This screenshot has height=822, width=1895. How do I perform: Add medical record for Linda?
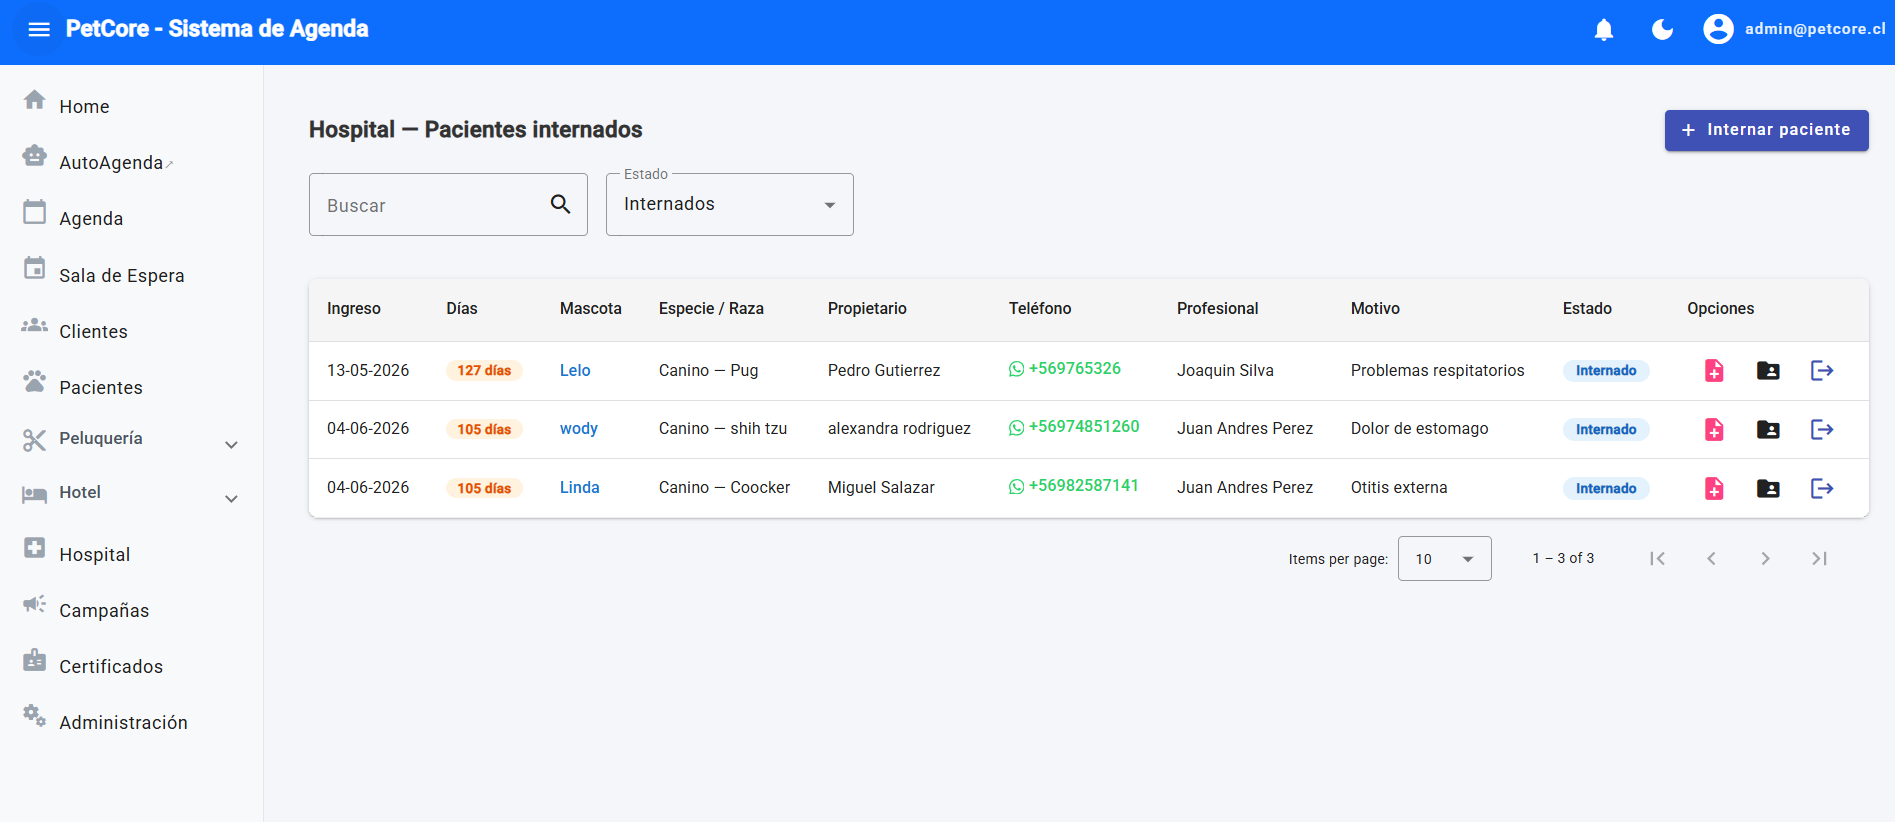tap(1714, 488)
